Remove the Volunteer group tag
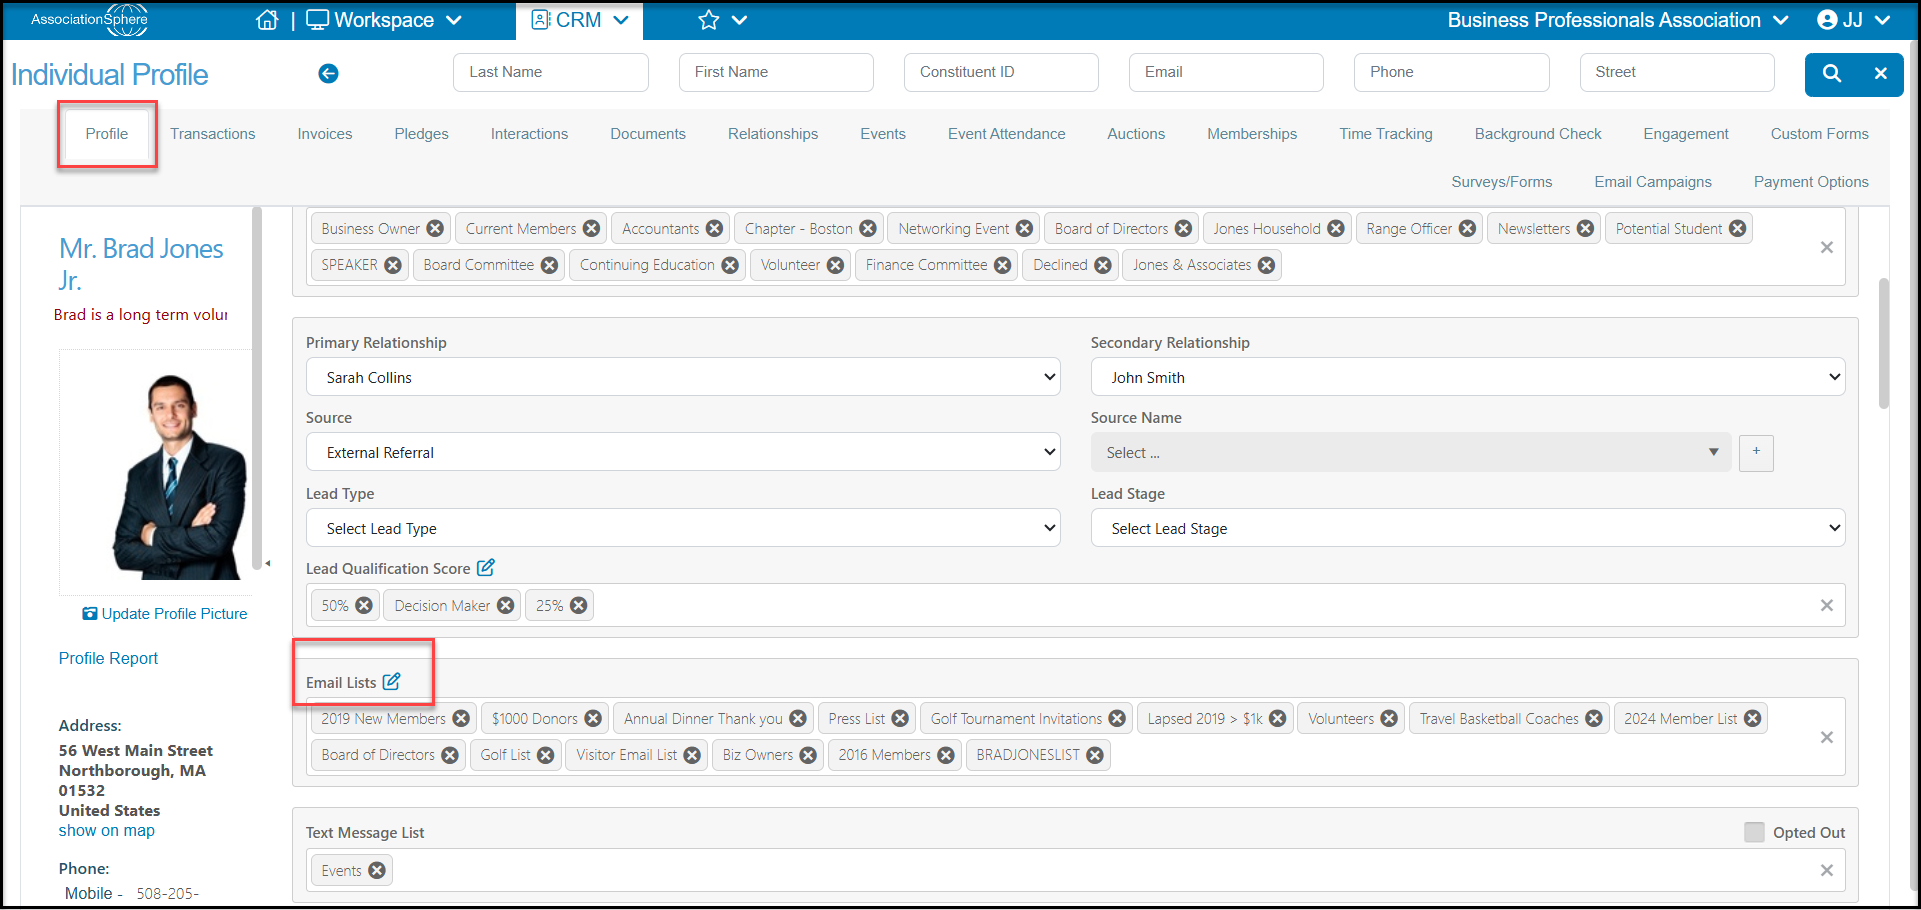This screenshot has width=1921, height=910. (835, 265)
